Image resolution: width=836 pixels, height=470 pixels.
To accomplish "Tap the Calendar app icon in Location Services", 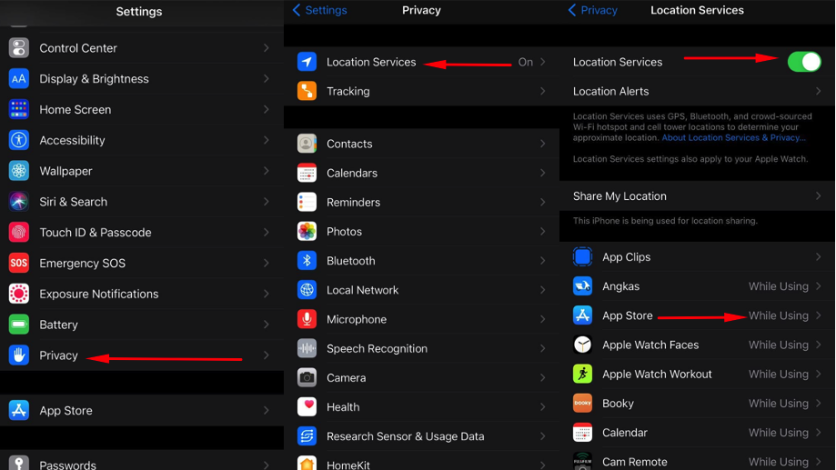I will 582,433.
